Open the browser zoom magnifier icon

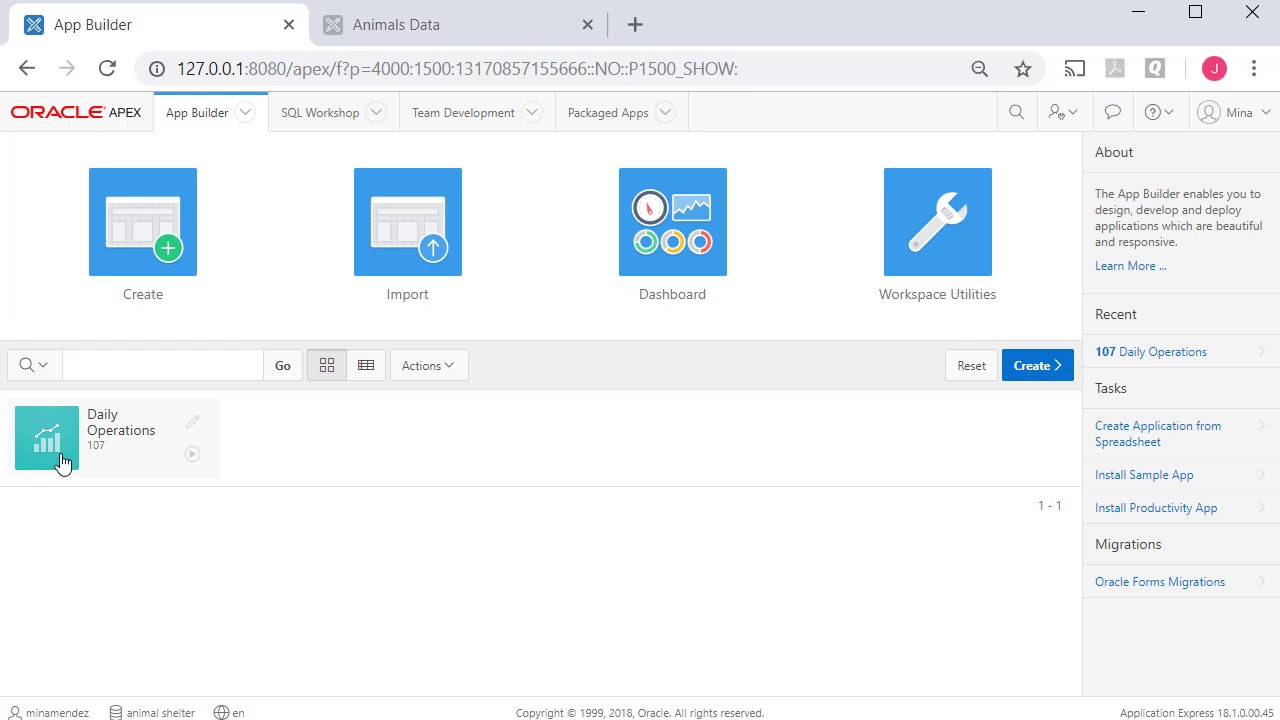[x=980, y=68]
